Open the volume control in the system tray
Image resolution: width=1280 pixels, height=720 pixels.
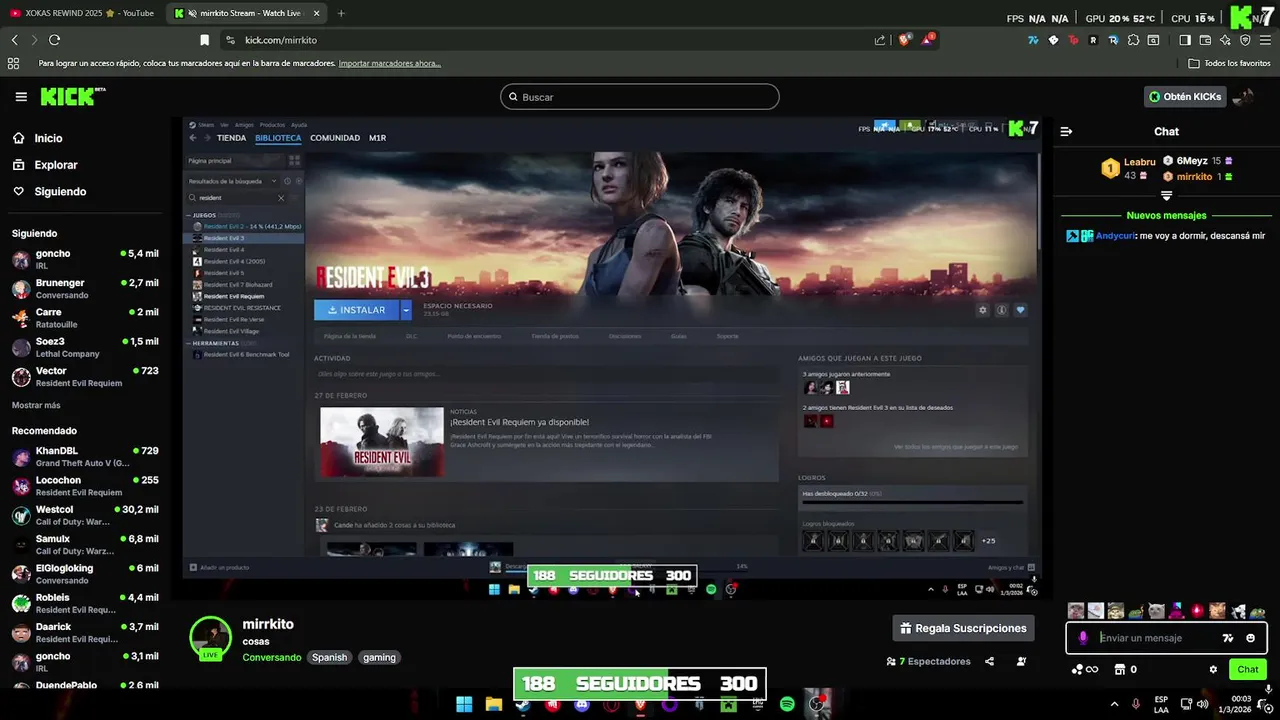pyautogui.click(x=1205, y=704)
